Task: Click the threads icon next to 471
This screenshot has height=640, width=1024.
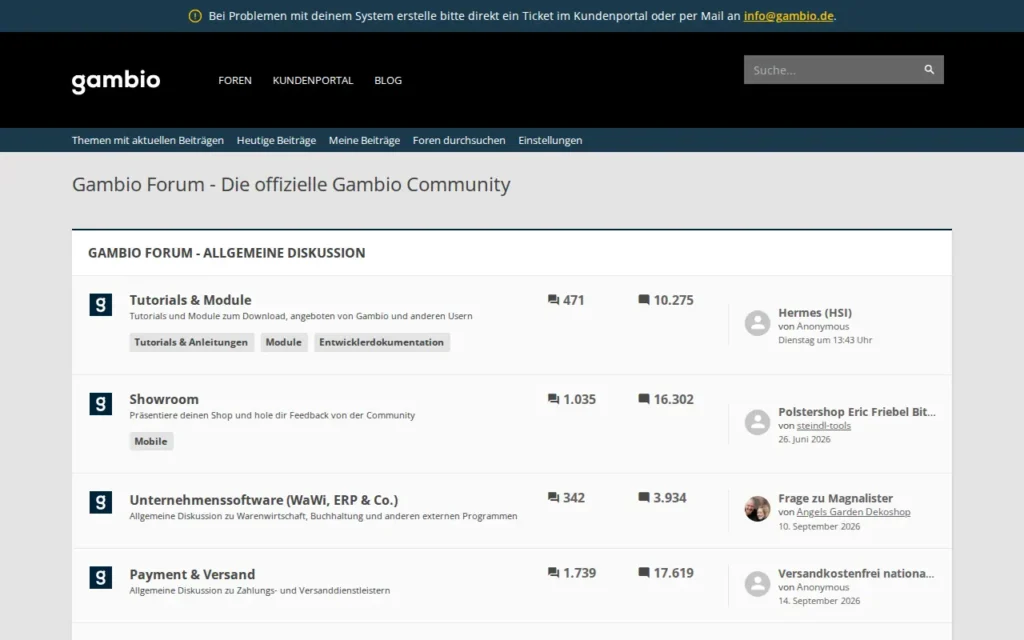Action: [553, 300]
